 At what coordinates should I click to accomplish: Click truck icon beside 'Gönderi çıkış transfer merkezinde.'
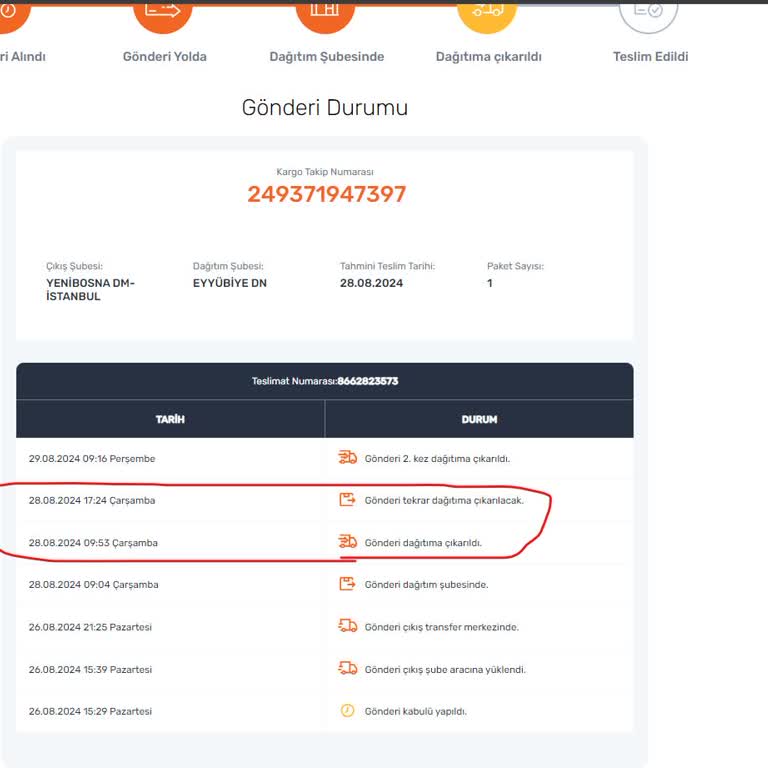(347, 626)
